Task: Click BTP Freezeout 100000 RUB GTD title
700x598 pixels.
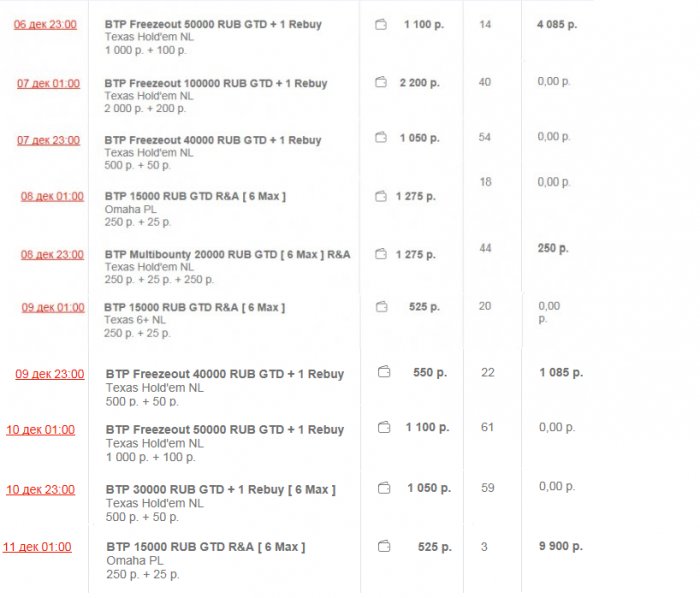Action: coord(215,84)
